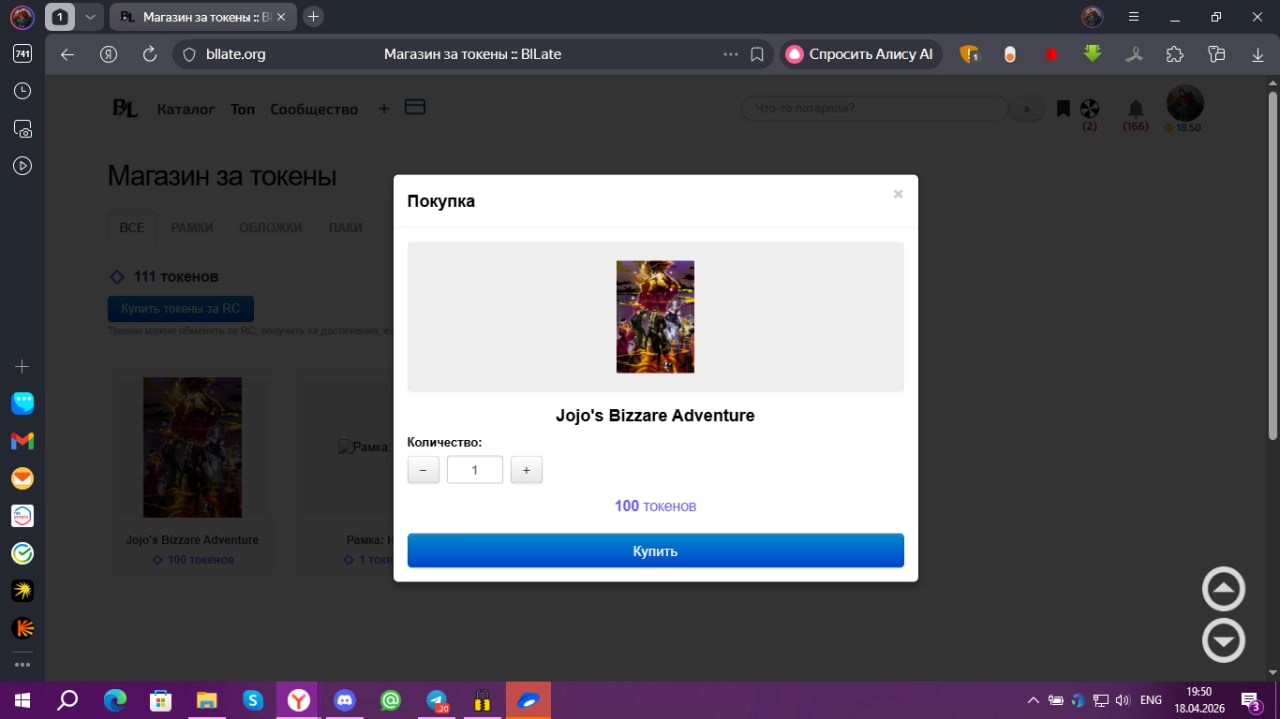
Task: Open the notifications bell showing 166
Action: 1136,108
